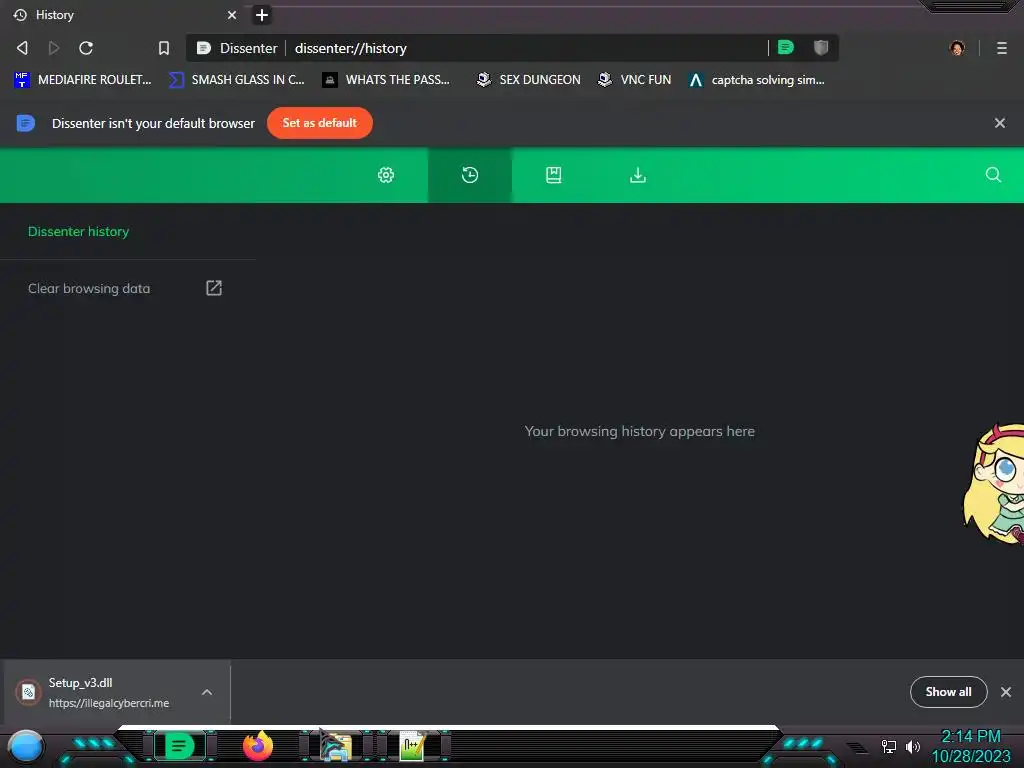Open the browser hamburger menu
Screen dimensions: 1024x768
pyautogui.click(x=1002, y=48)
